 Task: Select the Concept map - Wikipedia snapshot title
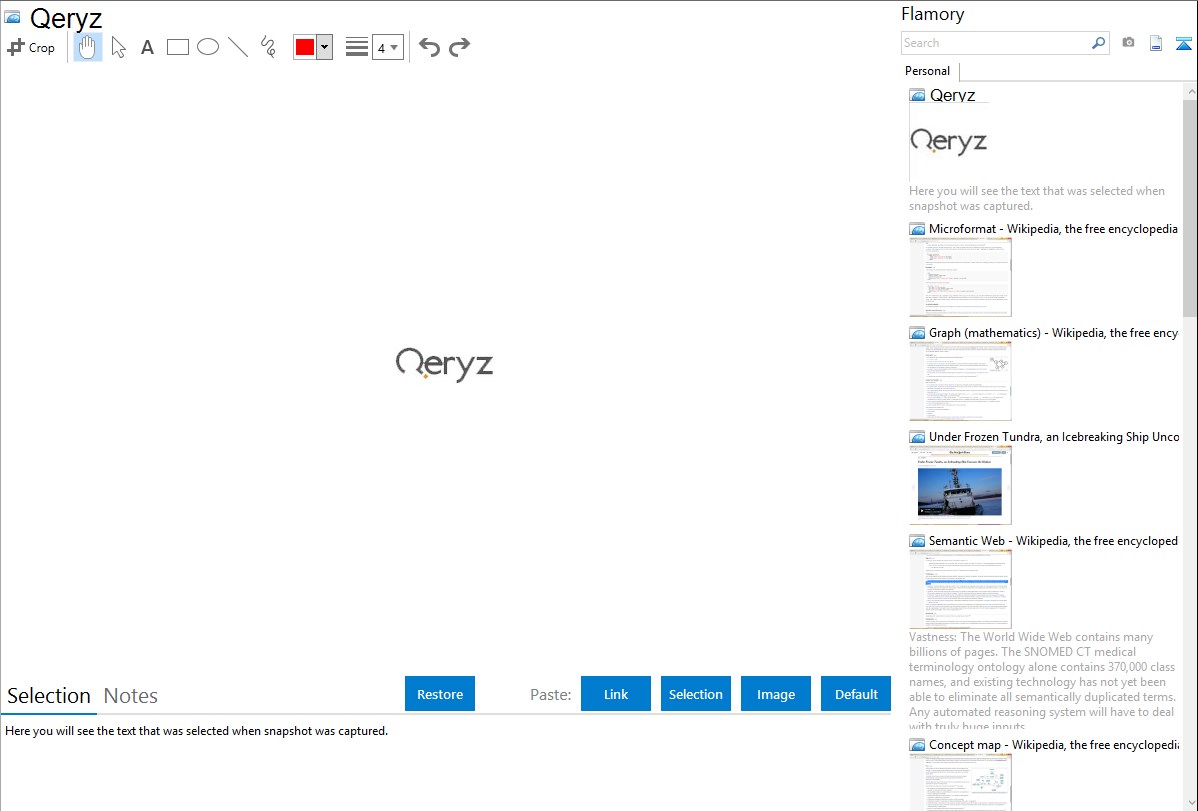pos(1053,744)
